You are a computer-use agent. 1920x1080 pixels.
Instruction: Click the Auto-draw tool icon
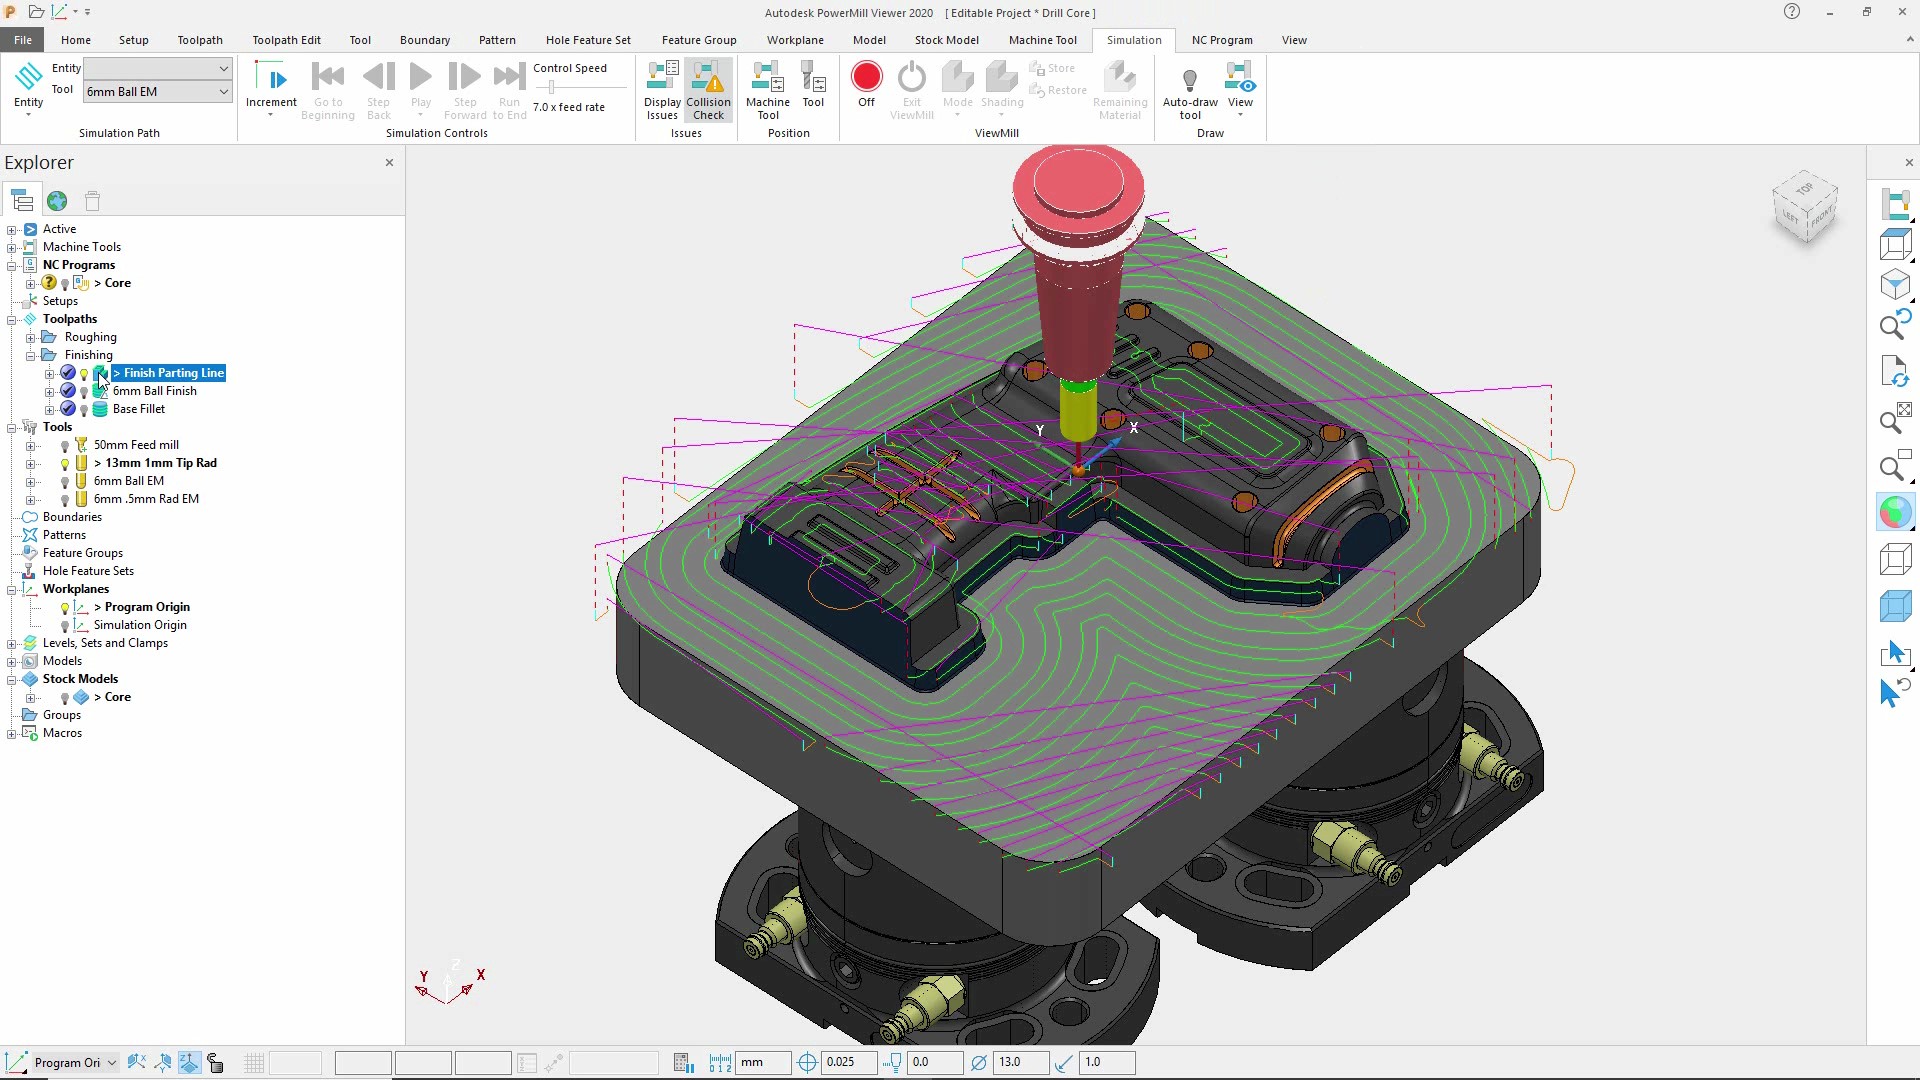click(1190, 88)
